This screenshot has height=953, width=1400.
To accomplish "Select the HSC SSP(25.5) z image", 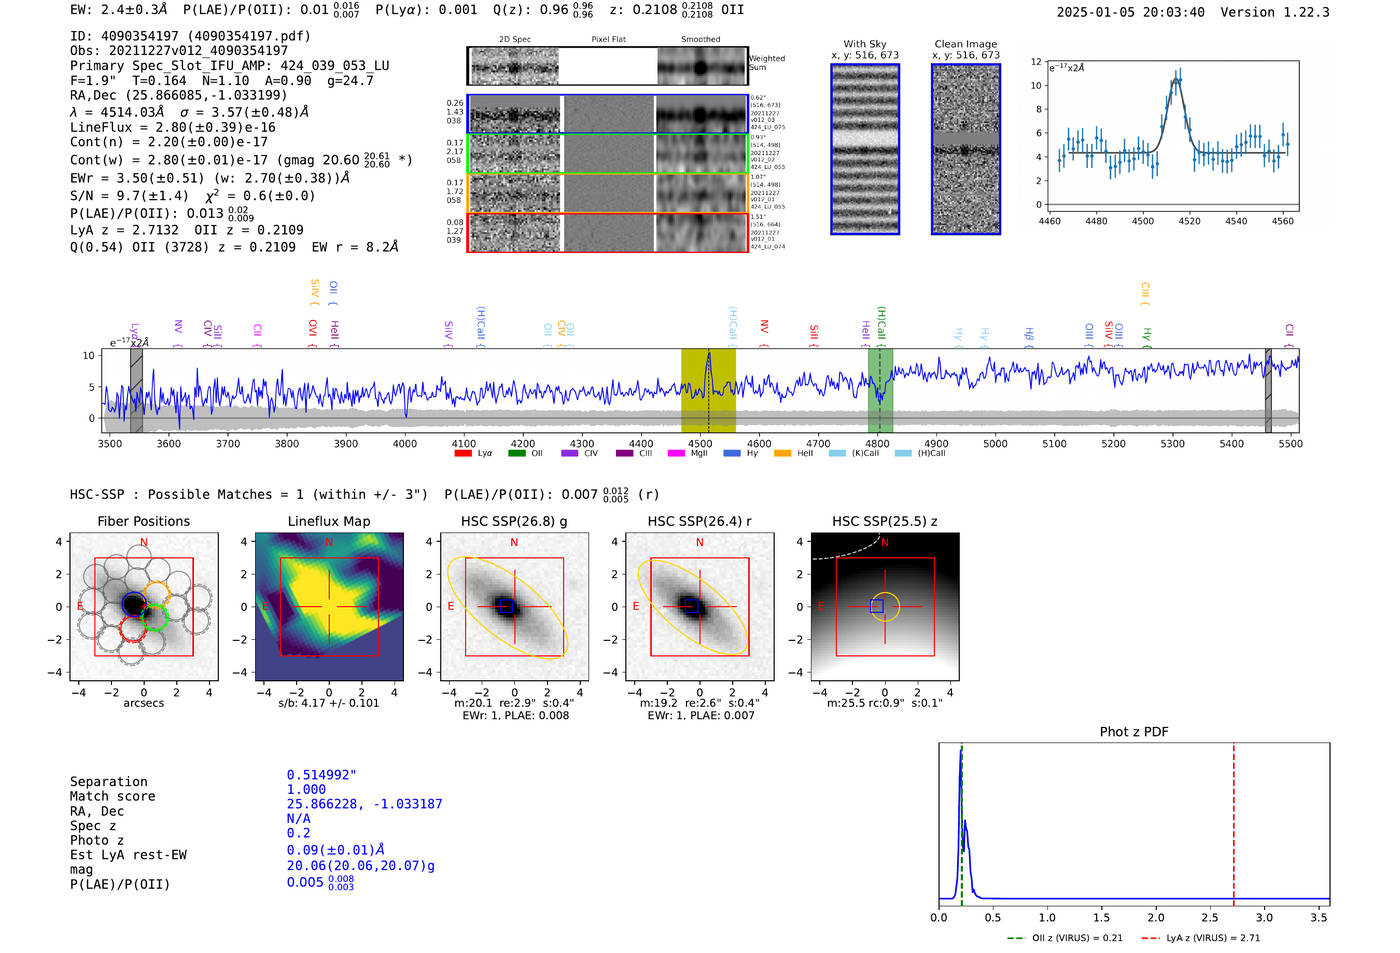I will (884, 607).
